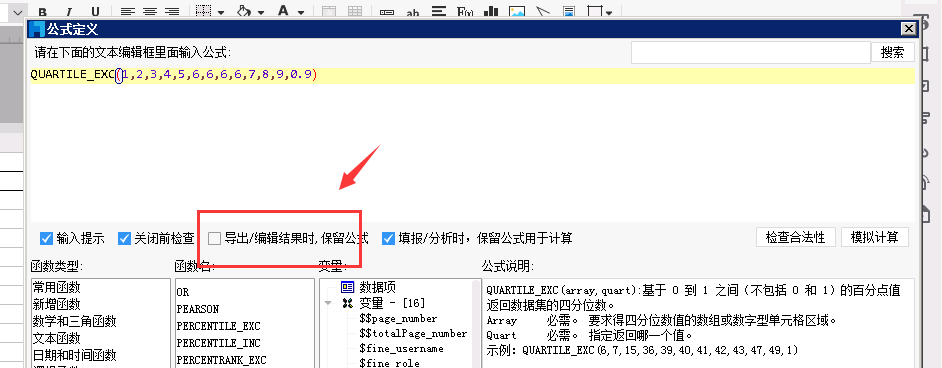
Task: Select the OR function name
Action: 183,292
